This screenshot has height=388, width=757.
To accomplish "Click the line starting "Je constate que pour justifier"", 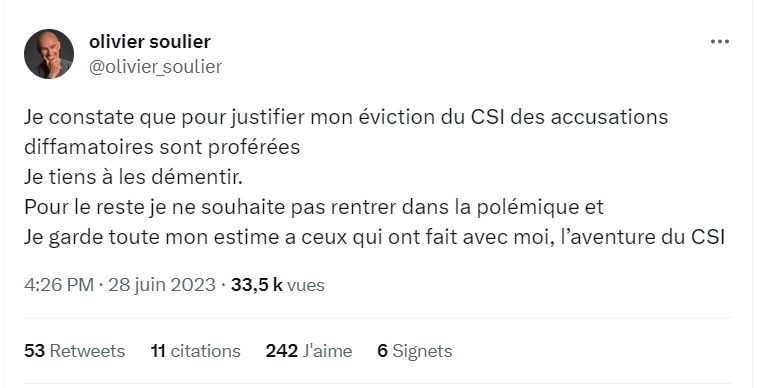I will [x=346, y=117].
